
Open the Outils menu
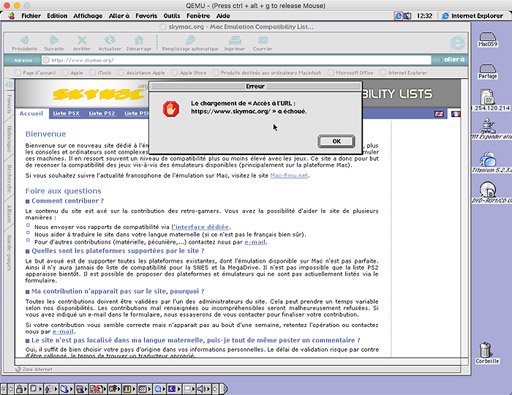[x=172, y=16]
